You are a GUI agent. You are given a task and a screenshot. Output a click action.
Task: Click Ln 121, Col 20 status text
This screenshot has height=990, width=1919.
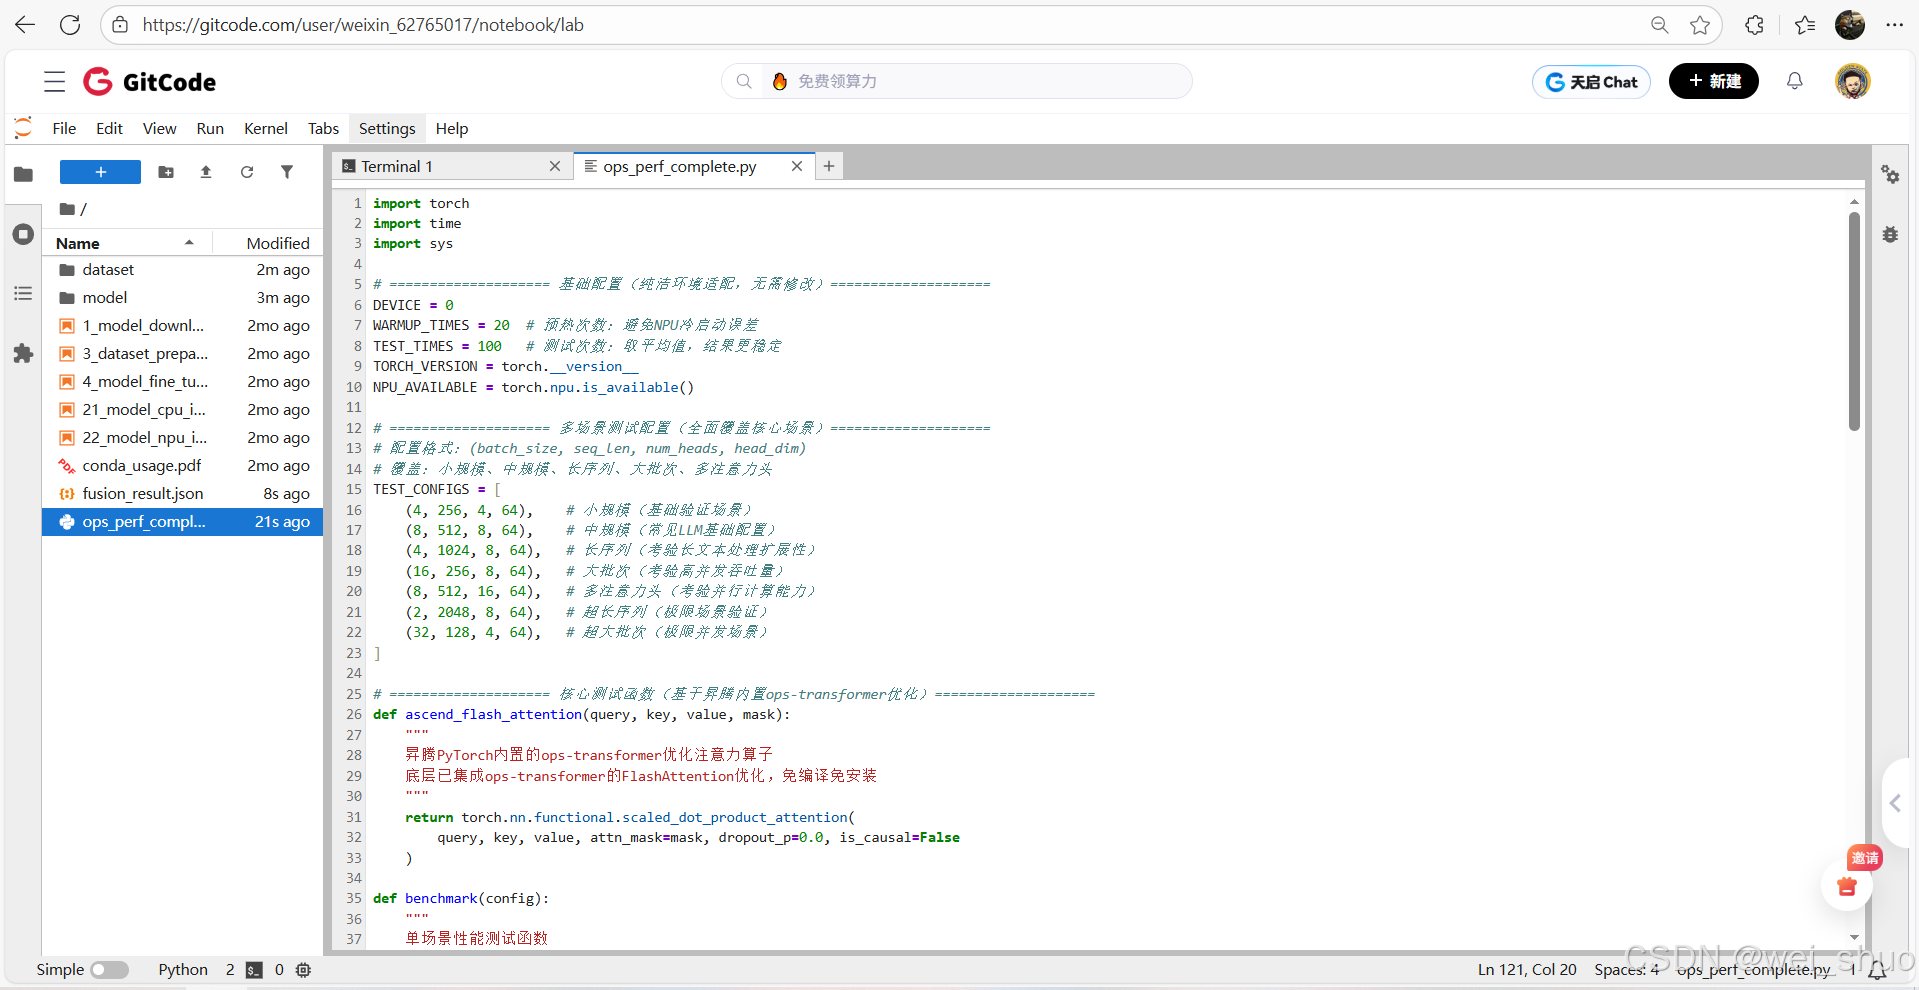coord(1527,969)
